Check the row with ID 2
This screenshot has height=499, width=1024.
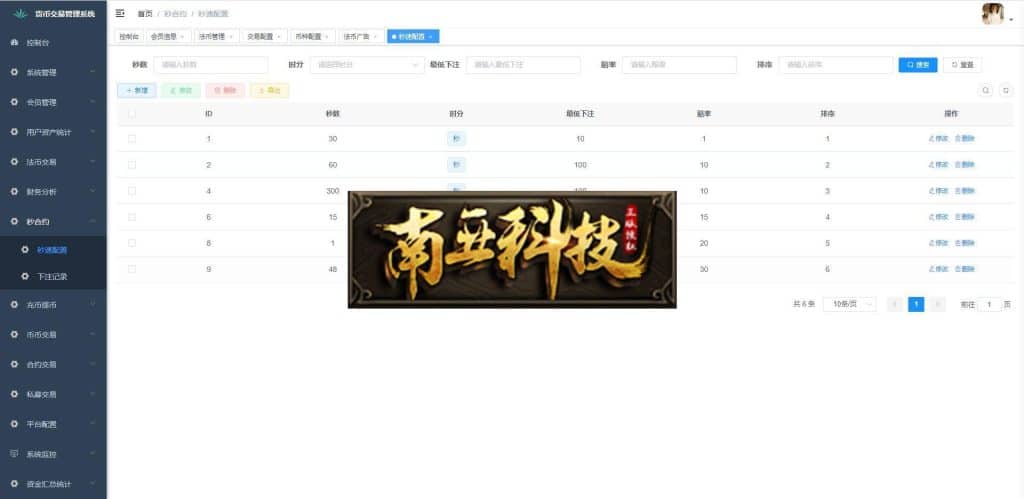[132, 165]
